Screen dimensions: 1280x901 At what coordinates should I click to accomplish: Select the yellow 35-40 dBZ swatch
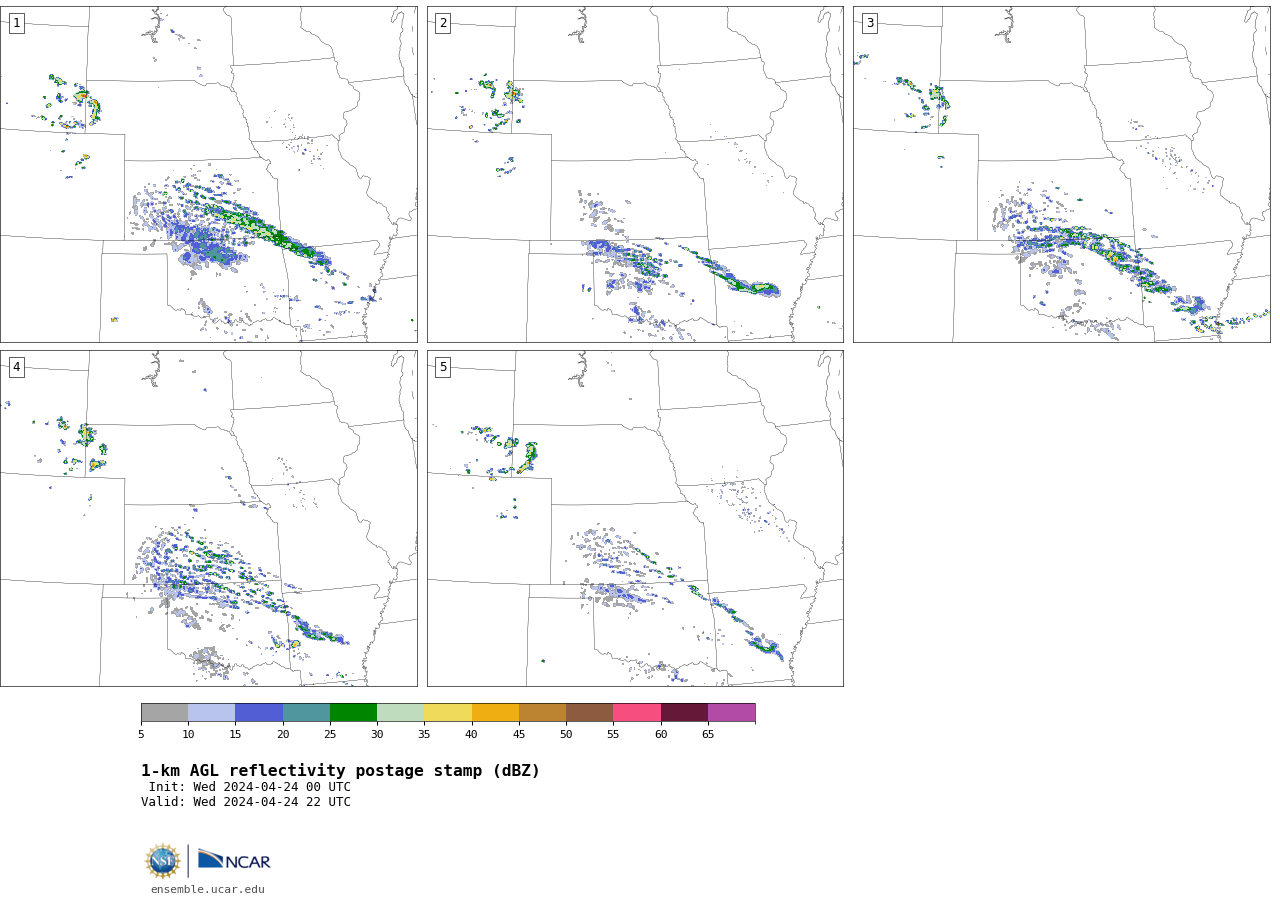coord(448,712)
